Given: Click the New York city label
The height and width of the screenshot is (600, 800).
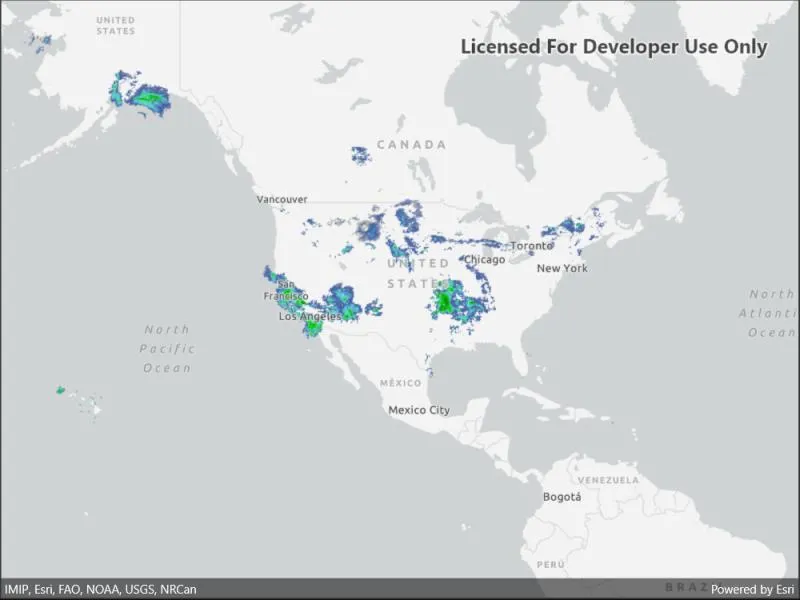Looking at the screenshot, I should 562,268.
